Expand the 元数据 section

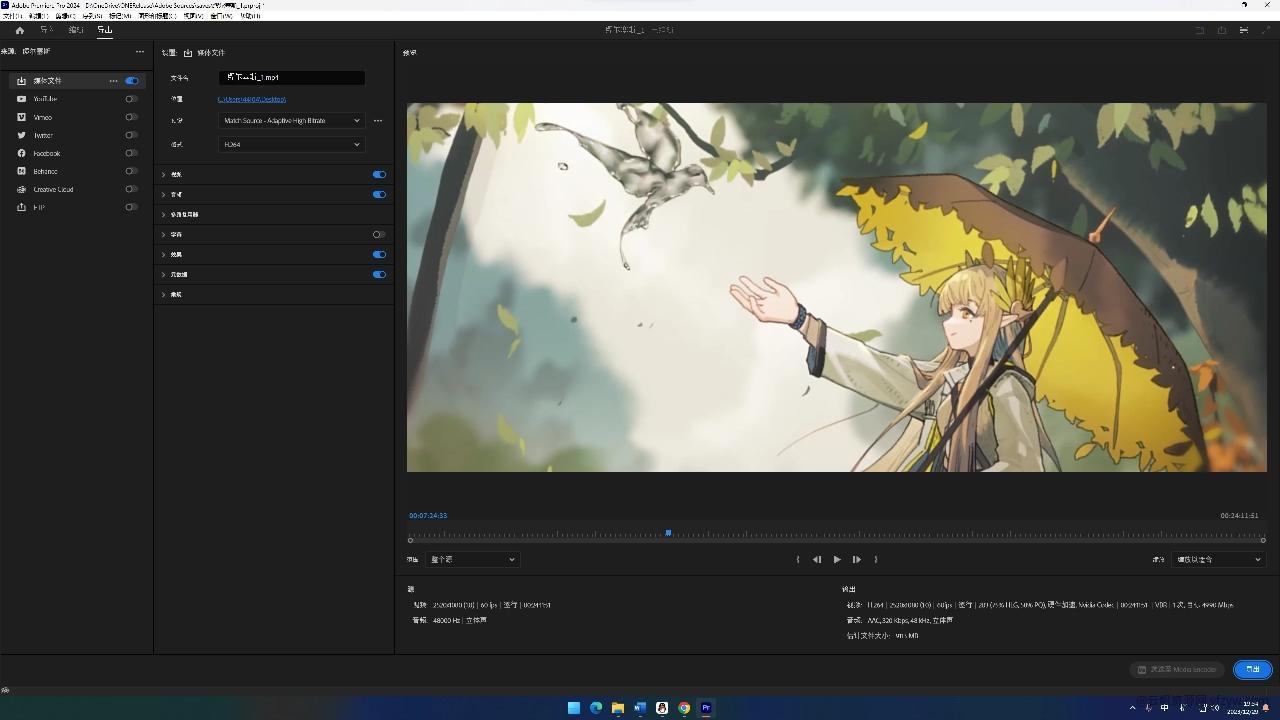pos(163,274)
